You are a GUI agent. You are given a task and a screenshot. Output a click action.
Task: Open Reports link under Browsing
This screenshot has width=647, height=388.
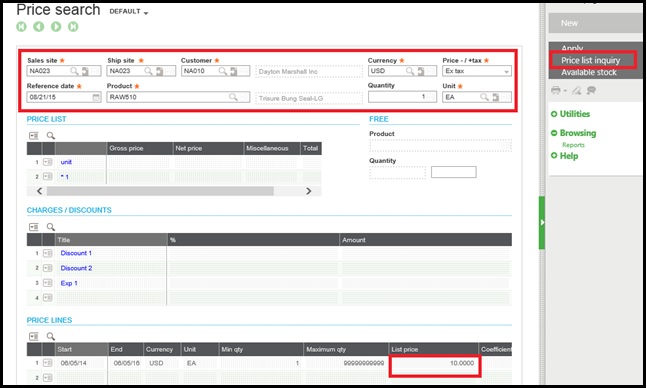point(573,145)
